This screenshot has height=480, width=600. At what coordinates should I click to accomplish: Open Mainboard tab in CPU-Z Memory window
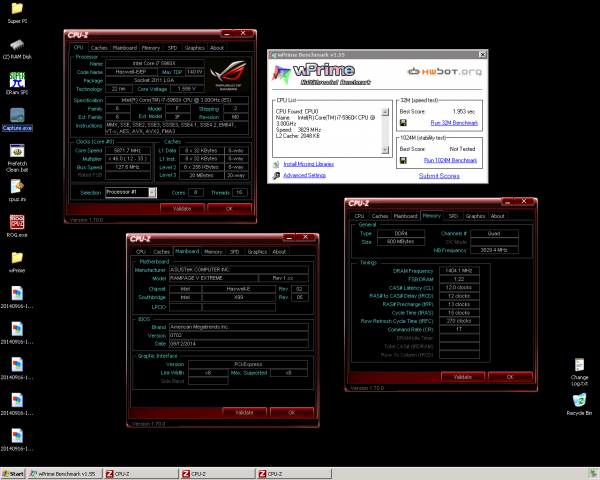point(406,216)
